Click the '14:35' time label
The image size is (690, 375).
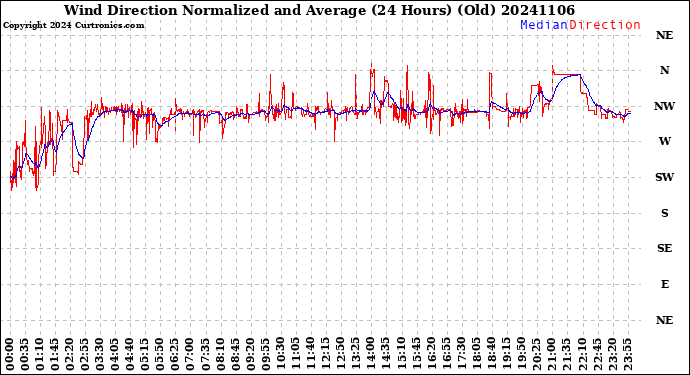click(x=386, y=354)
